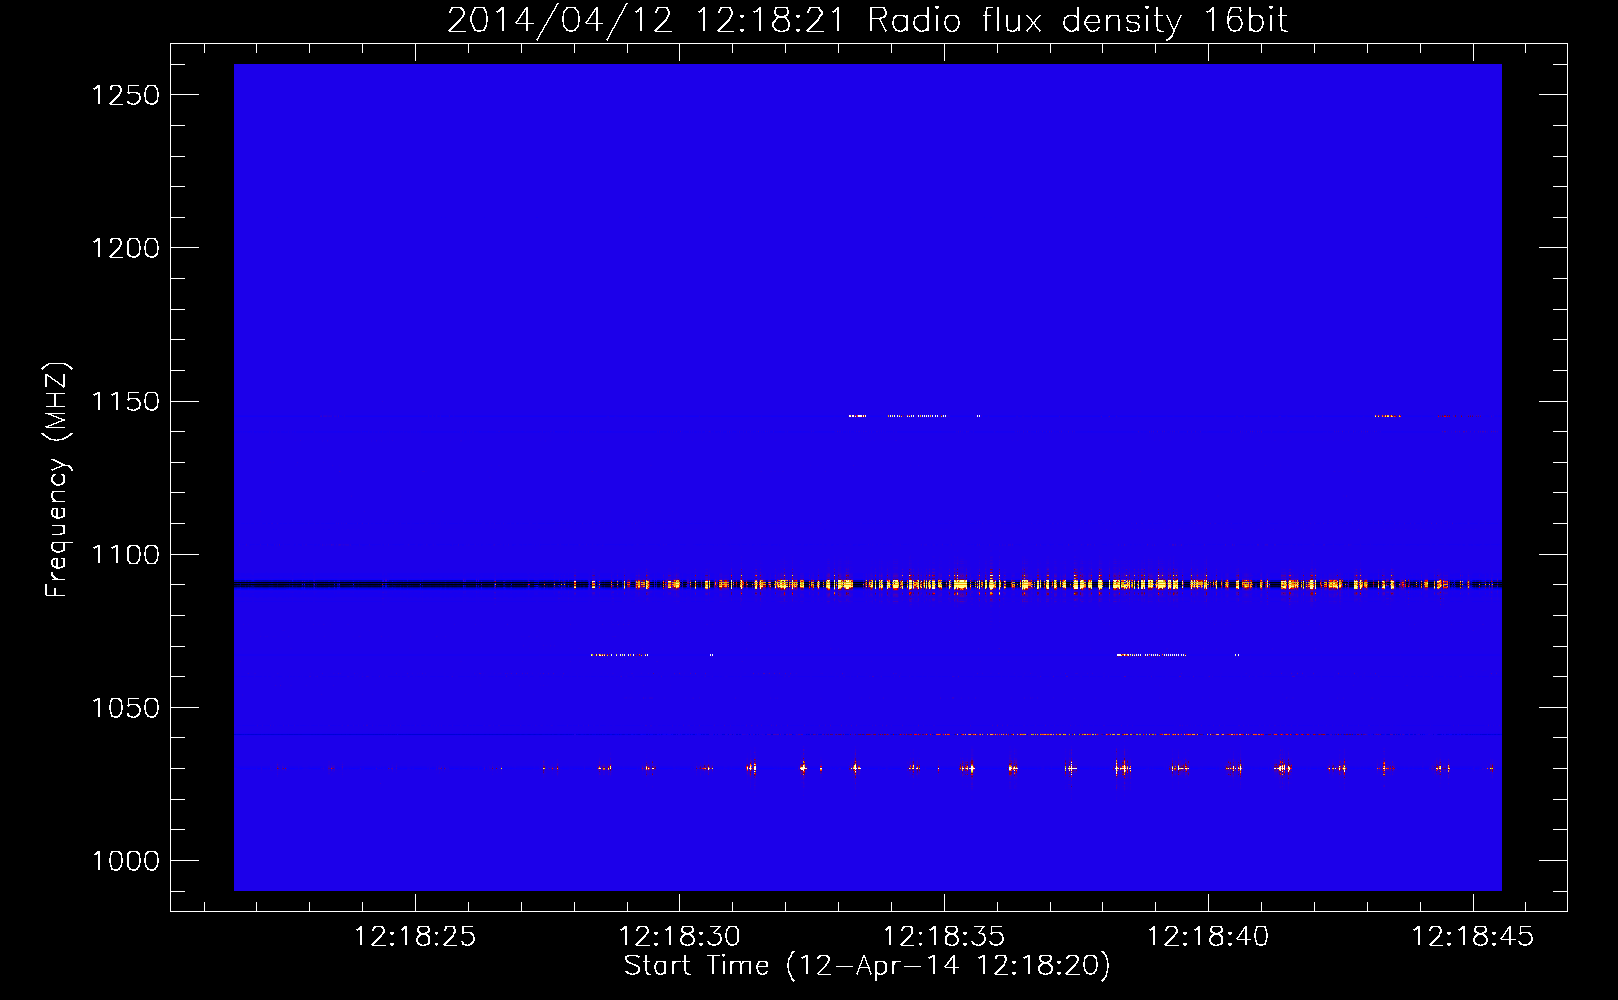Click the 1050 frequency tick label
This screenshot has height=1000, width=1618.
(125, 708)
